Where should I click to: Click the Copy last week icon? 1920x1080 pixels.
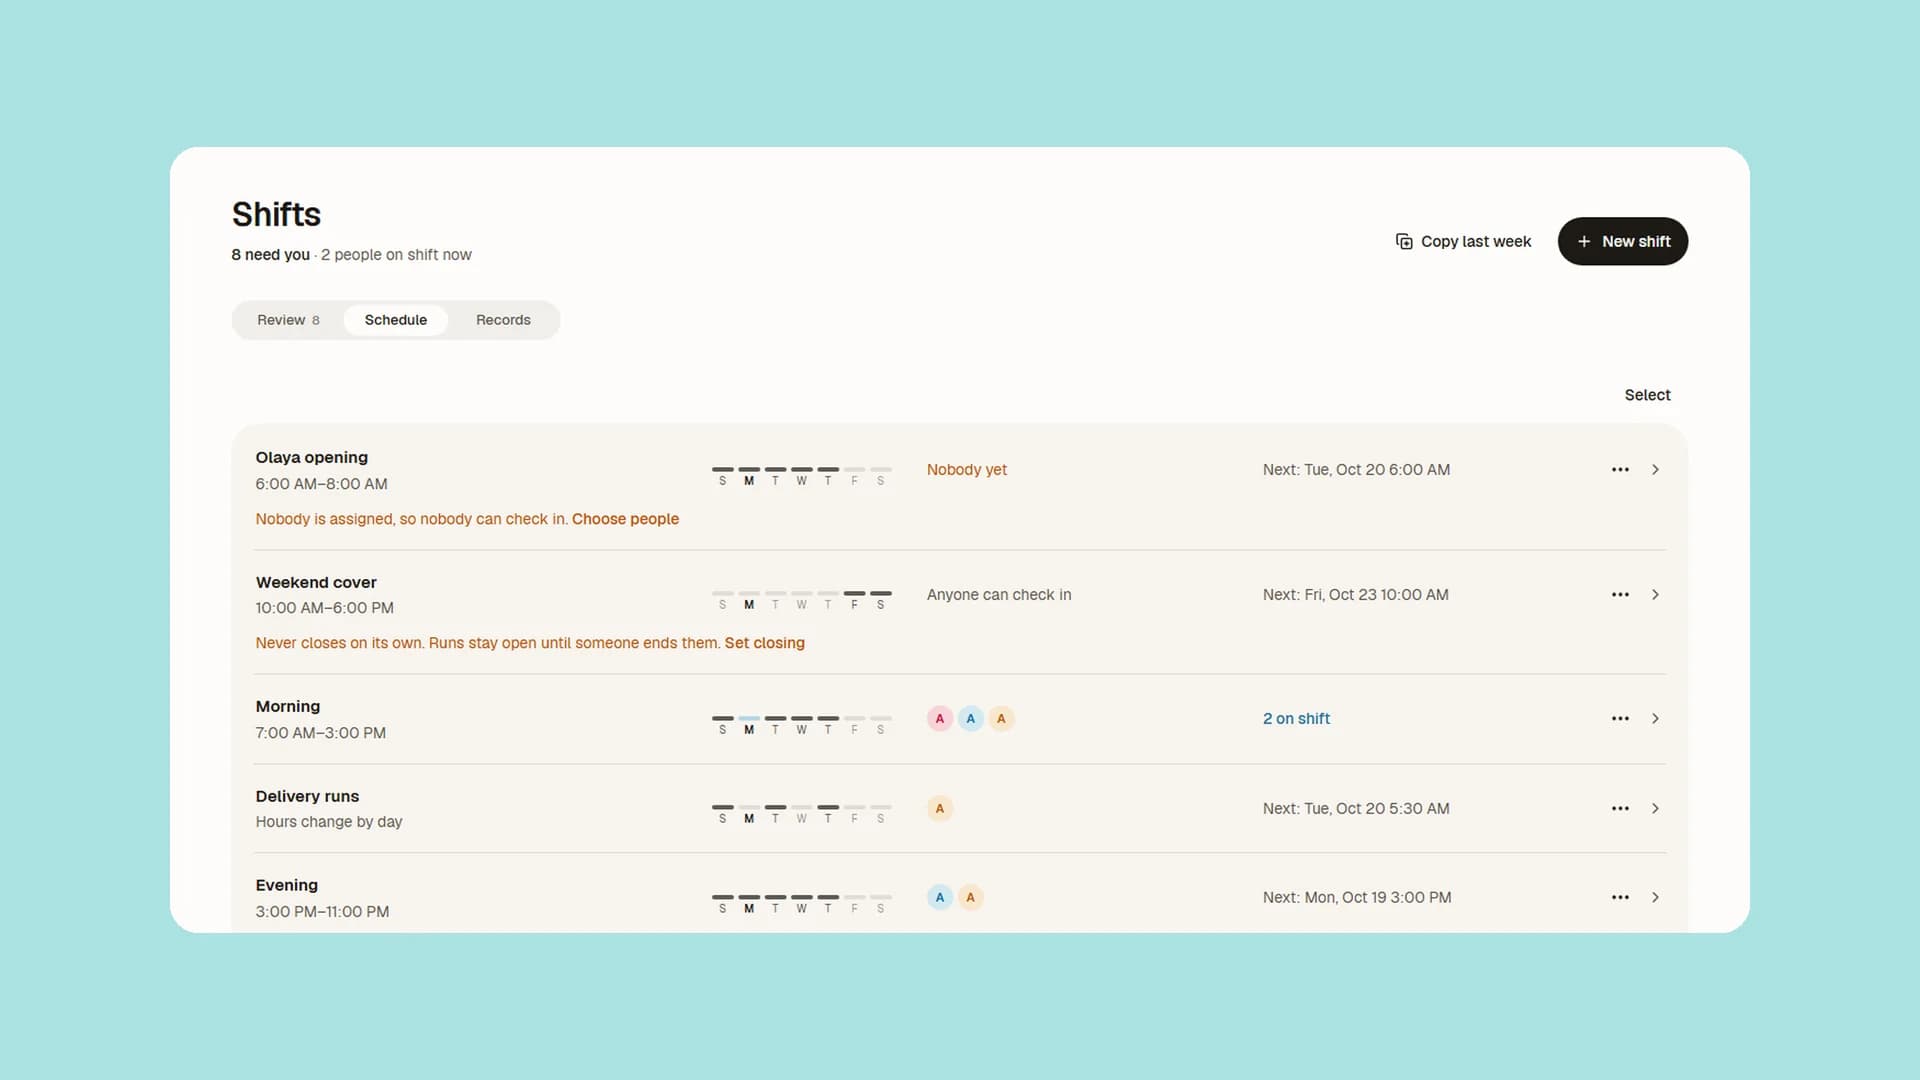click(x=1404, y=241)
